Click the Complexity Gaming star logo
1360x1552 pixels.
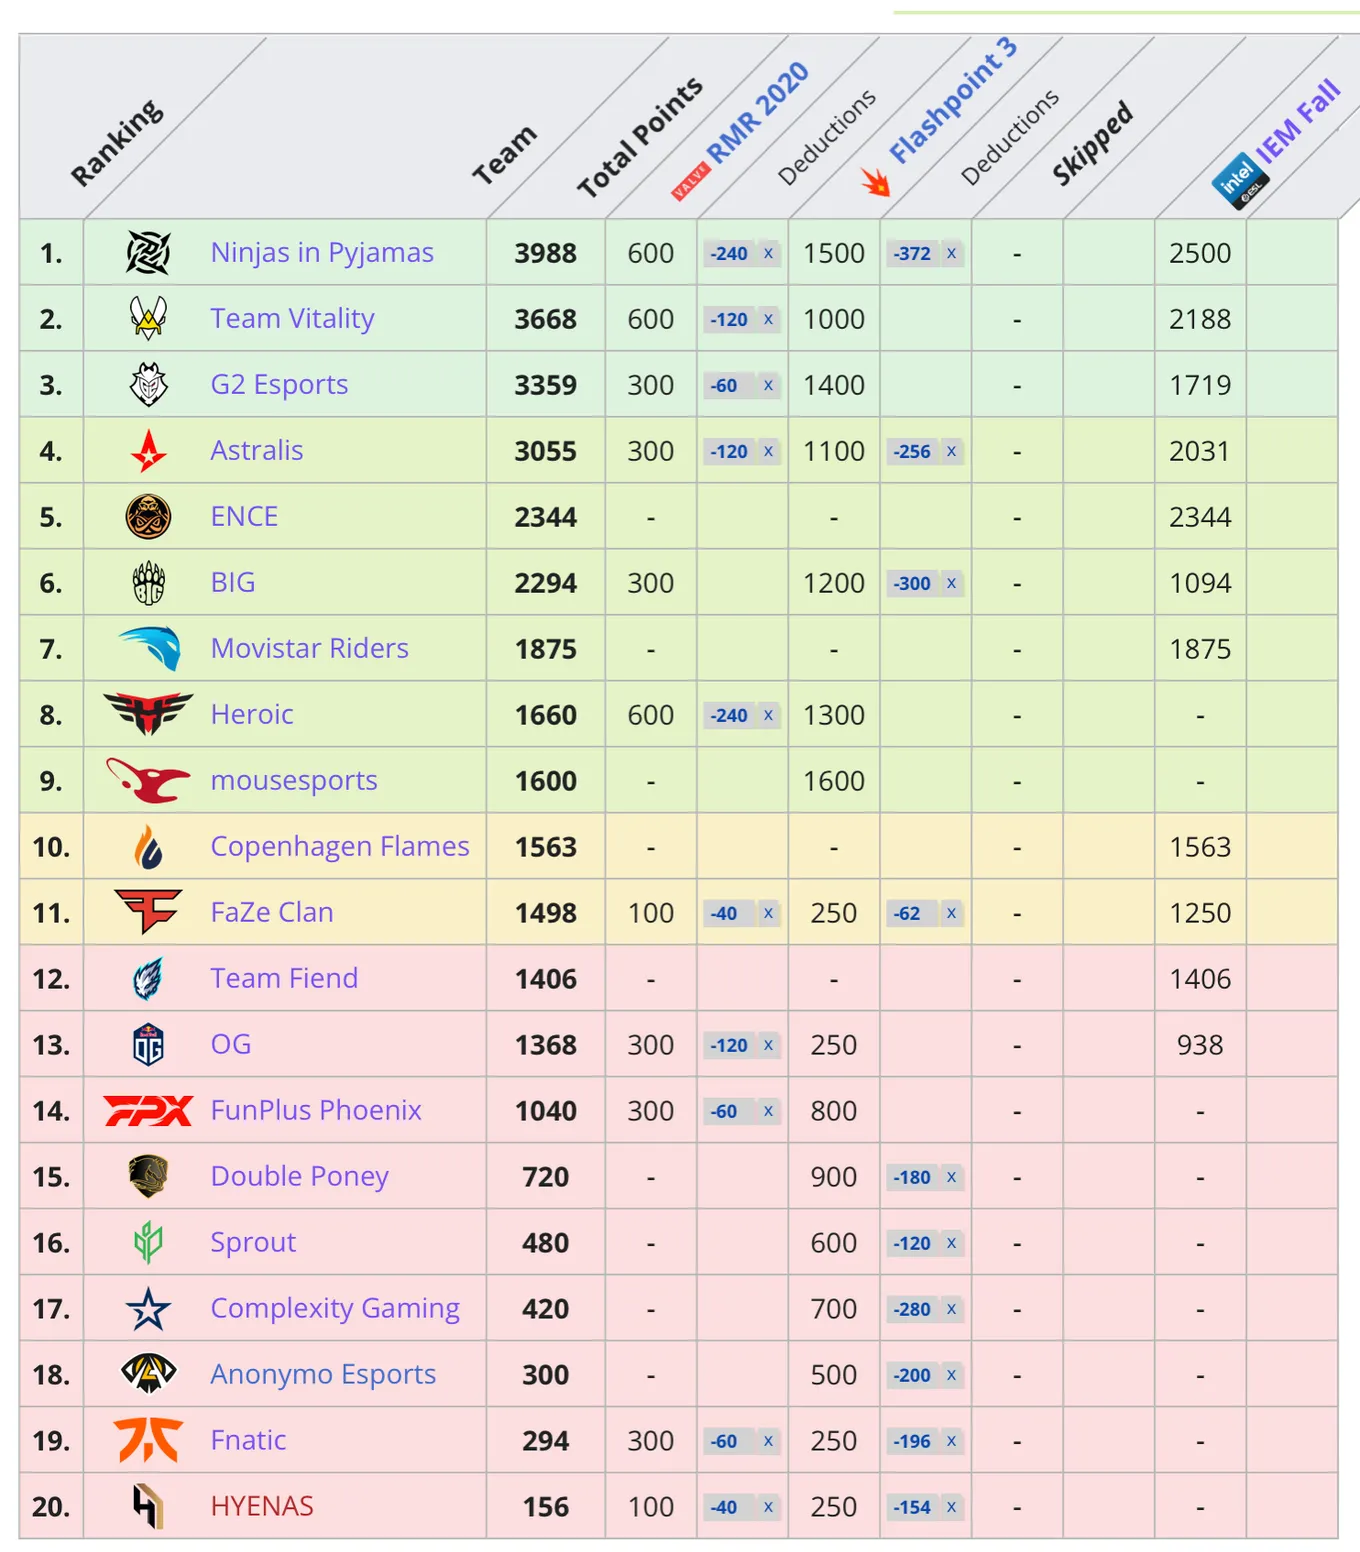(148, 1309)
